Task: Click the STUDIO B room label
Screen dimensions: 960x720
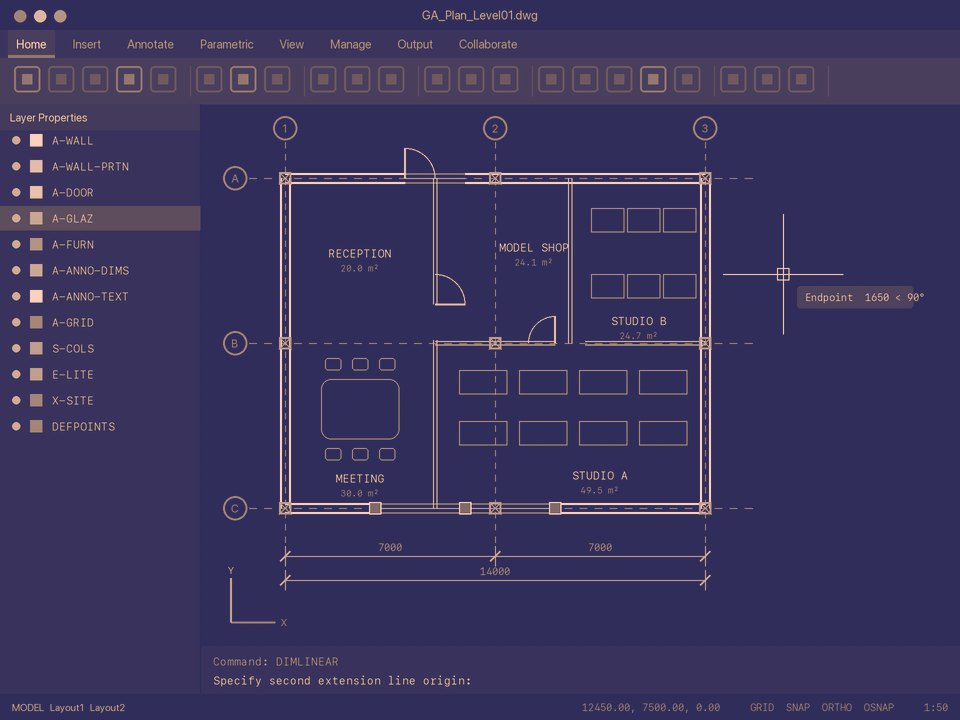Action: pos(639,321)
